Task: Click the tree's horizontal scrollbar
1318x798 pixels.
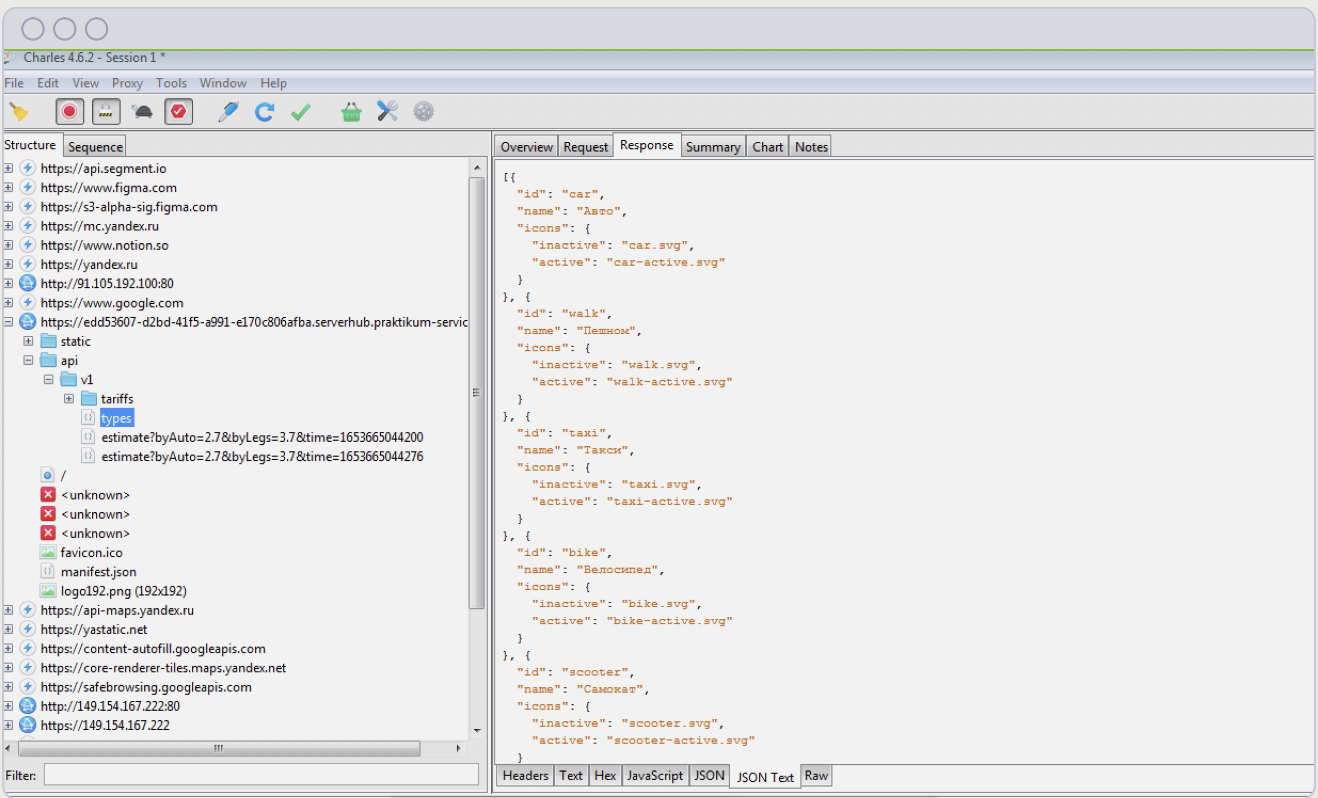Action: 219,748
